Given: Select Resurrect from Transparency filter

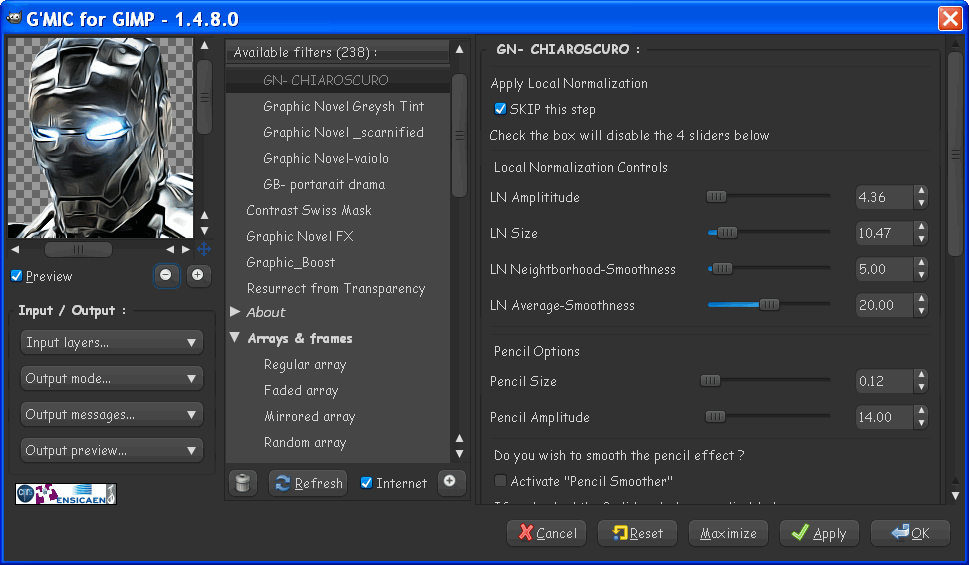Looking at the screenshot, I should click(337, 288).
